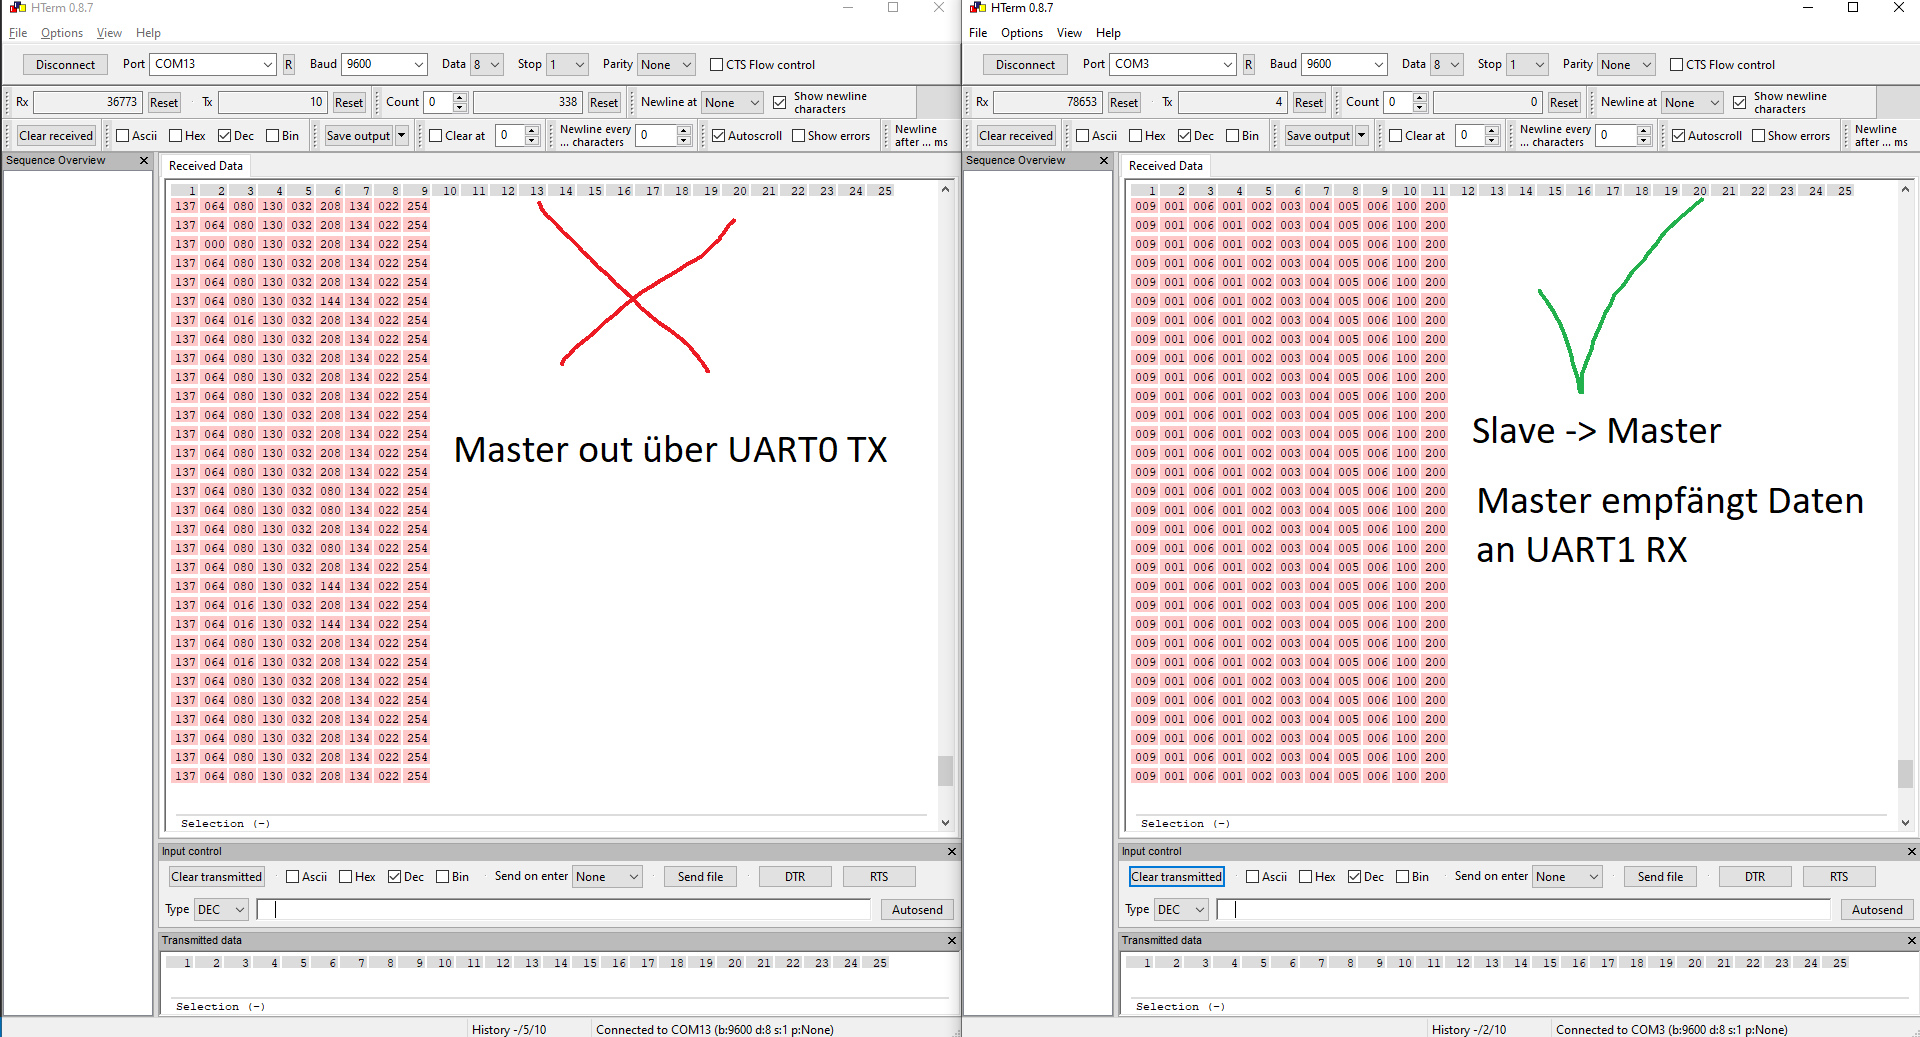
Task: Maximize the right HTerm window
Action: [x=1853, y=8]
